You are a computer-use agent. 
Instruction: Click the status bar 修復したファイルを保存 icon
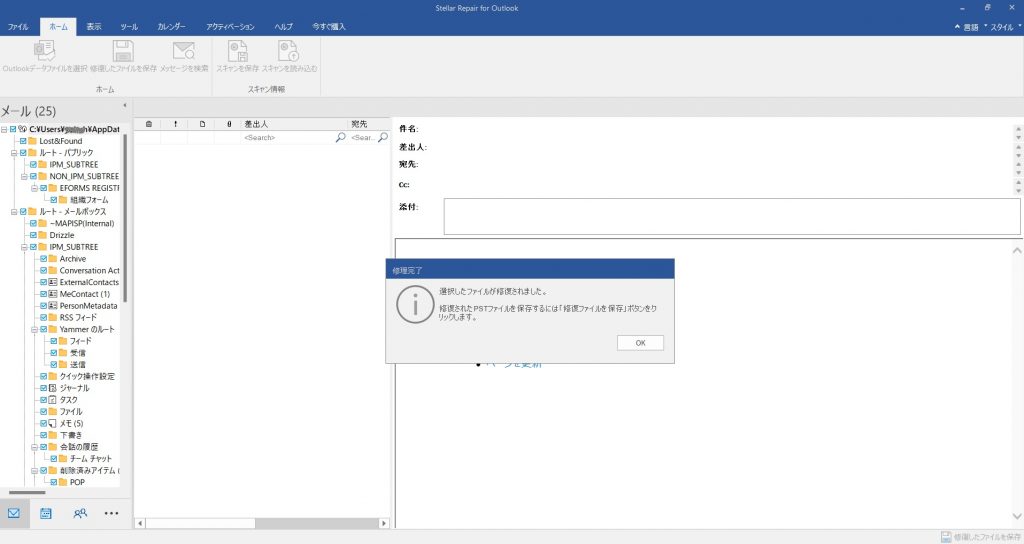(946, 537)
